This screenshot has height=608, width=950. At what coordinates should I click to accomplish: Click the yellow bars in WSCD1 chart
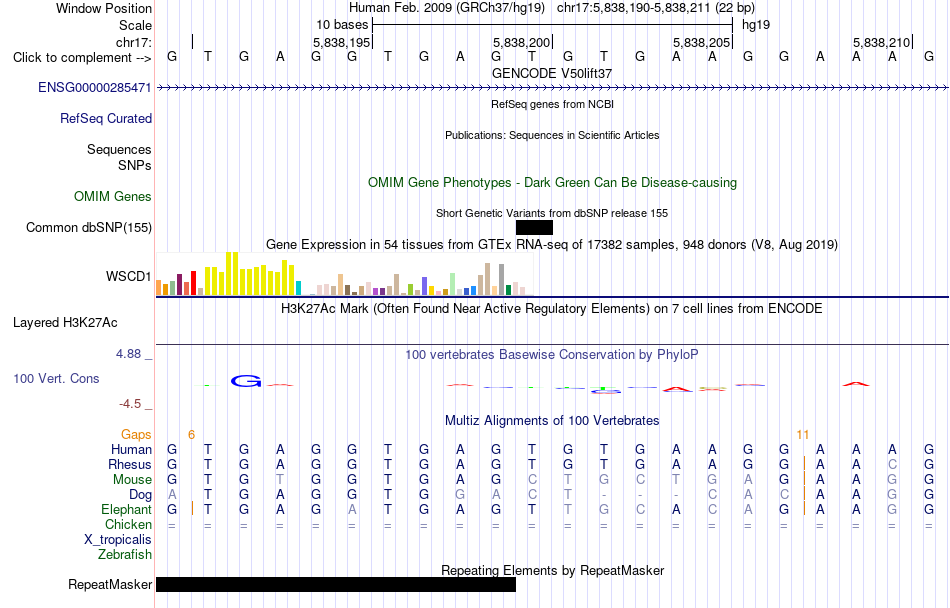pos(250,276)
